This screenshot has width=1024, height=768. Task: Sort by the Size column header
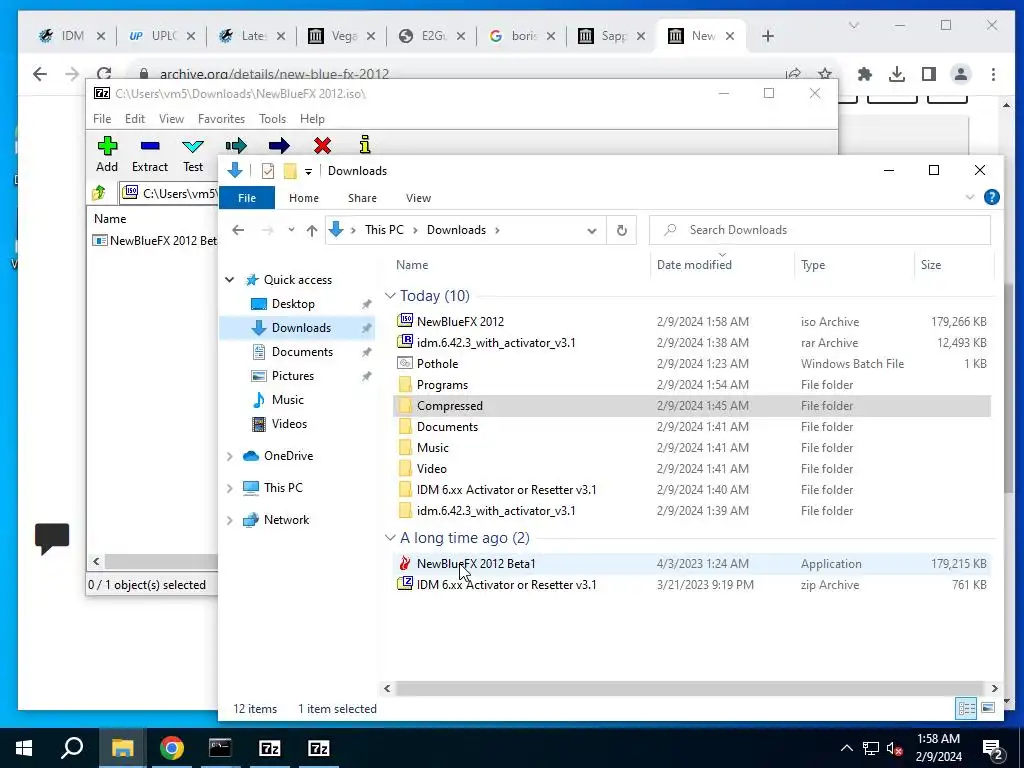(x=931, y=264)
